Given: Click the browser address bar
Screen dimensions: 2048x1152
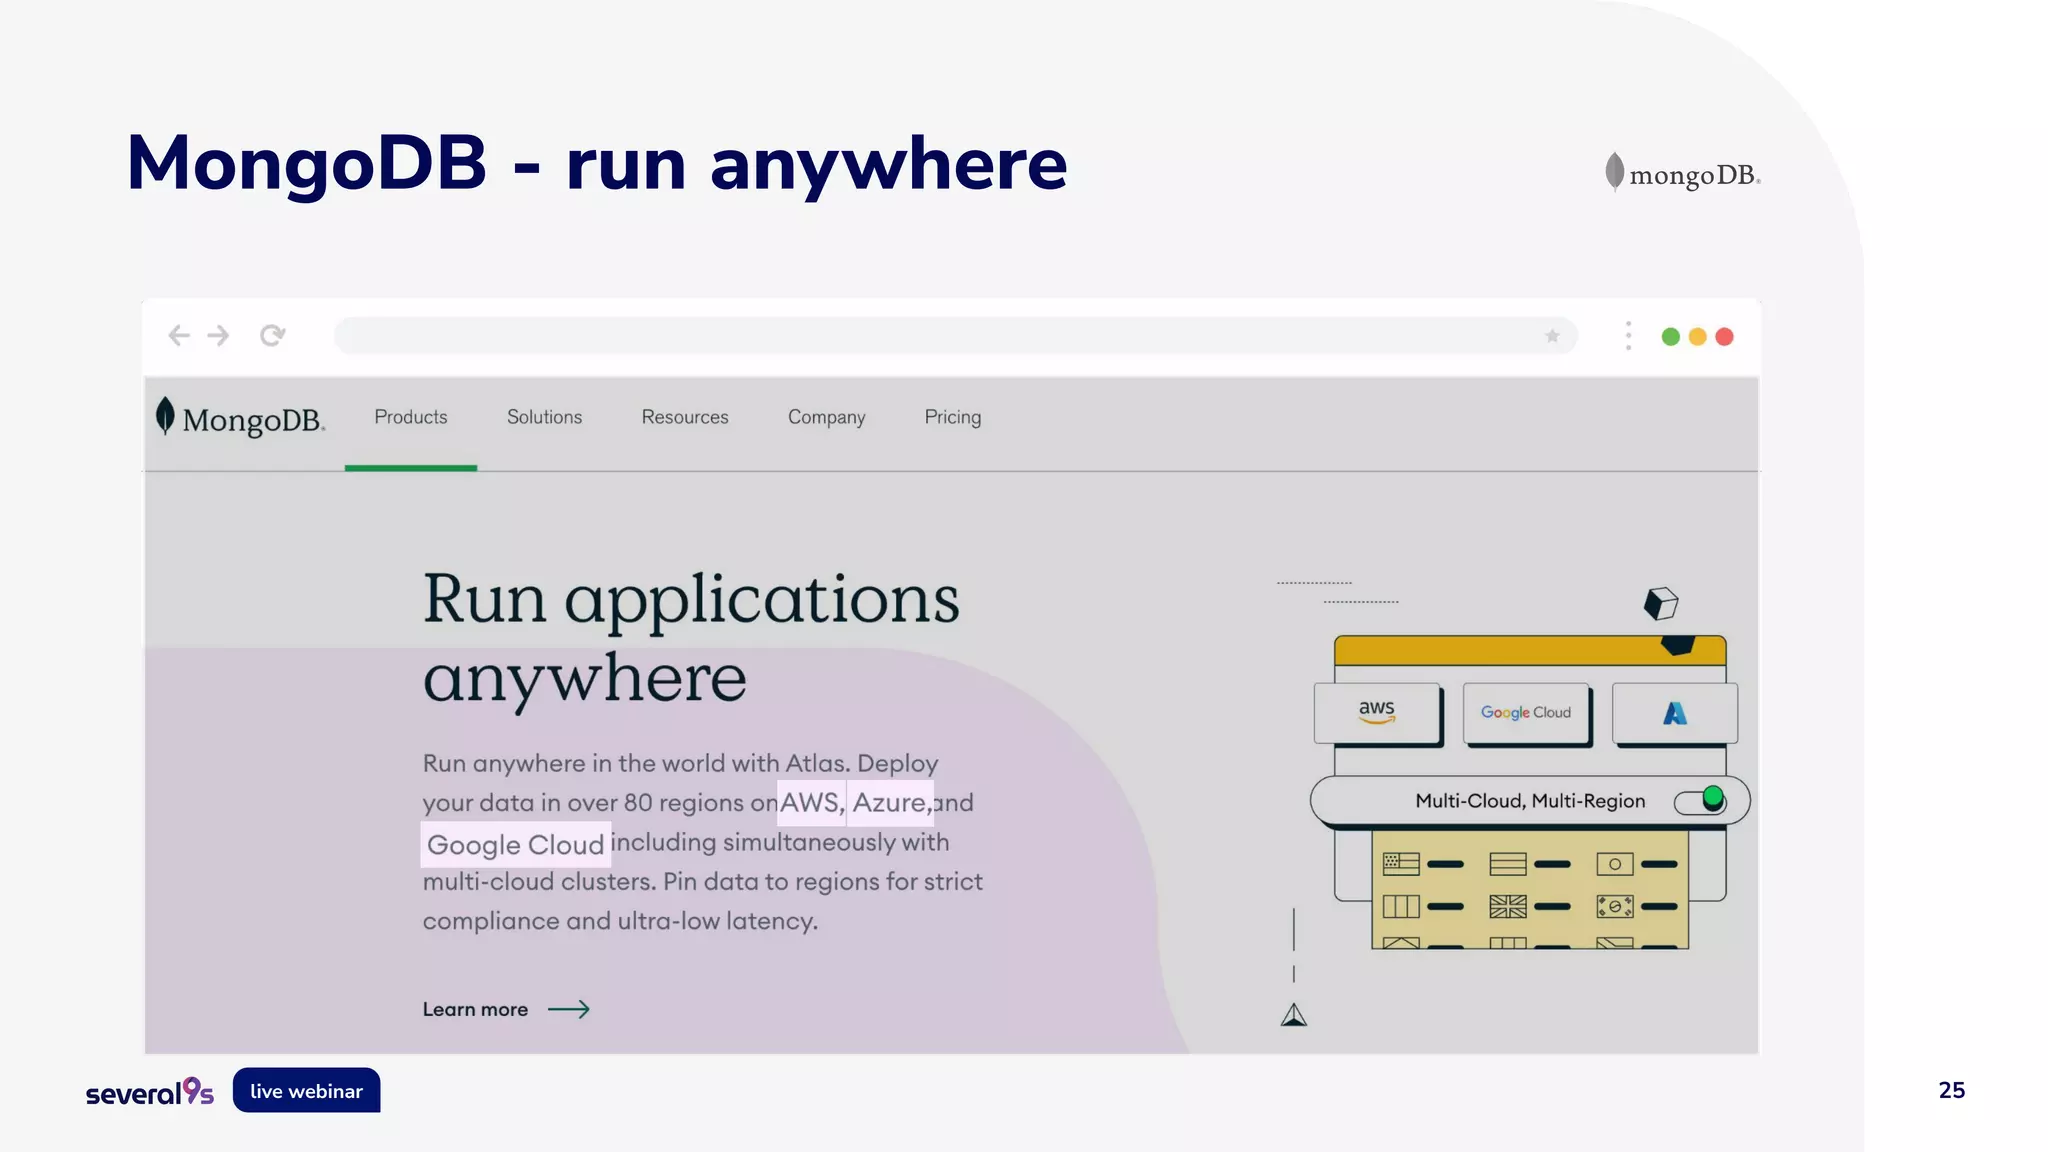Looking at the screenshot, I should (x=956, y=336).
